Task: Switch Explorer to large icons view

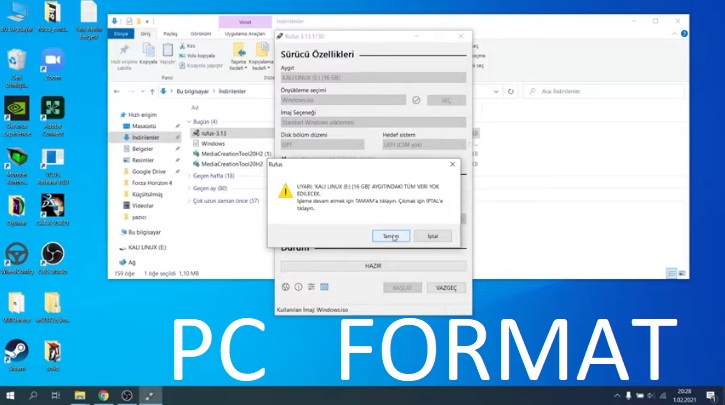Action: (x=682, y=273)
